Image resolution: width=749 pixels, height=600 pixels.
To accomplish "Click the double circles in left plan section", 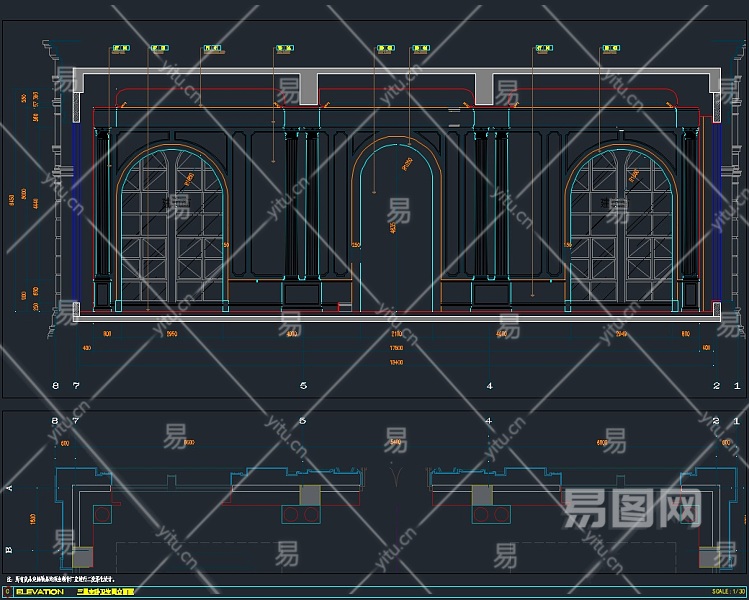I will (301, 515).
